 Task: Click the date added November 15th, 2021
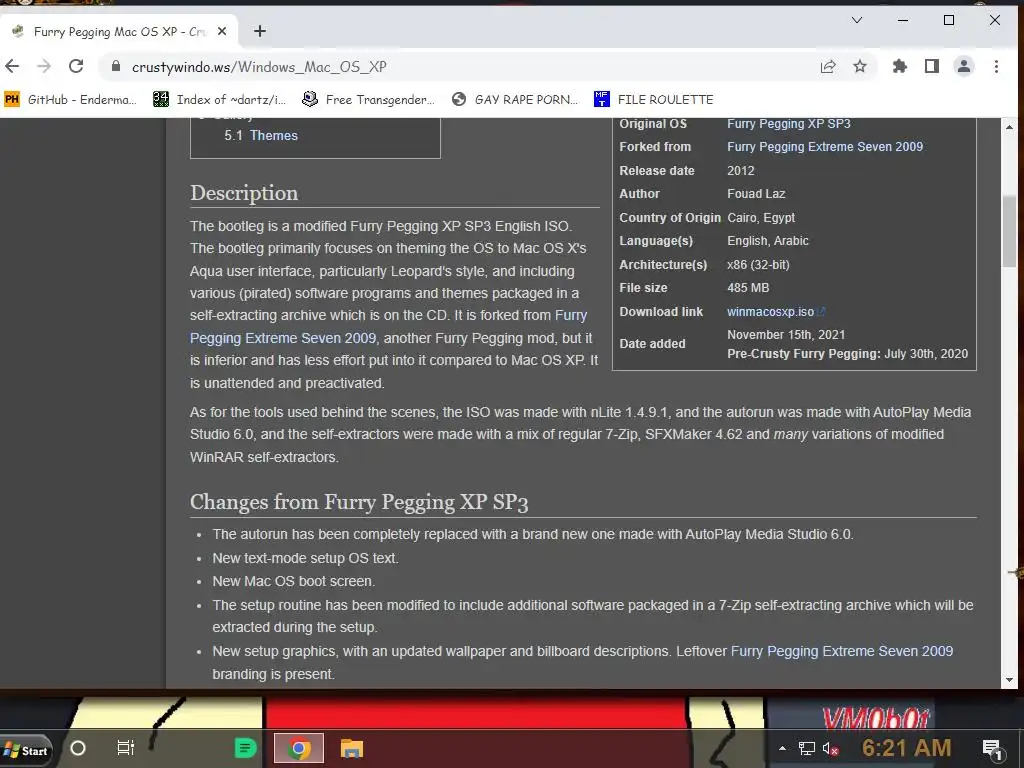[x=786, y=334]
